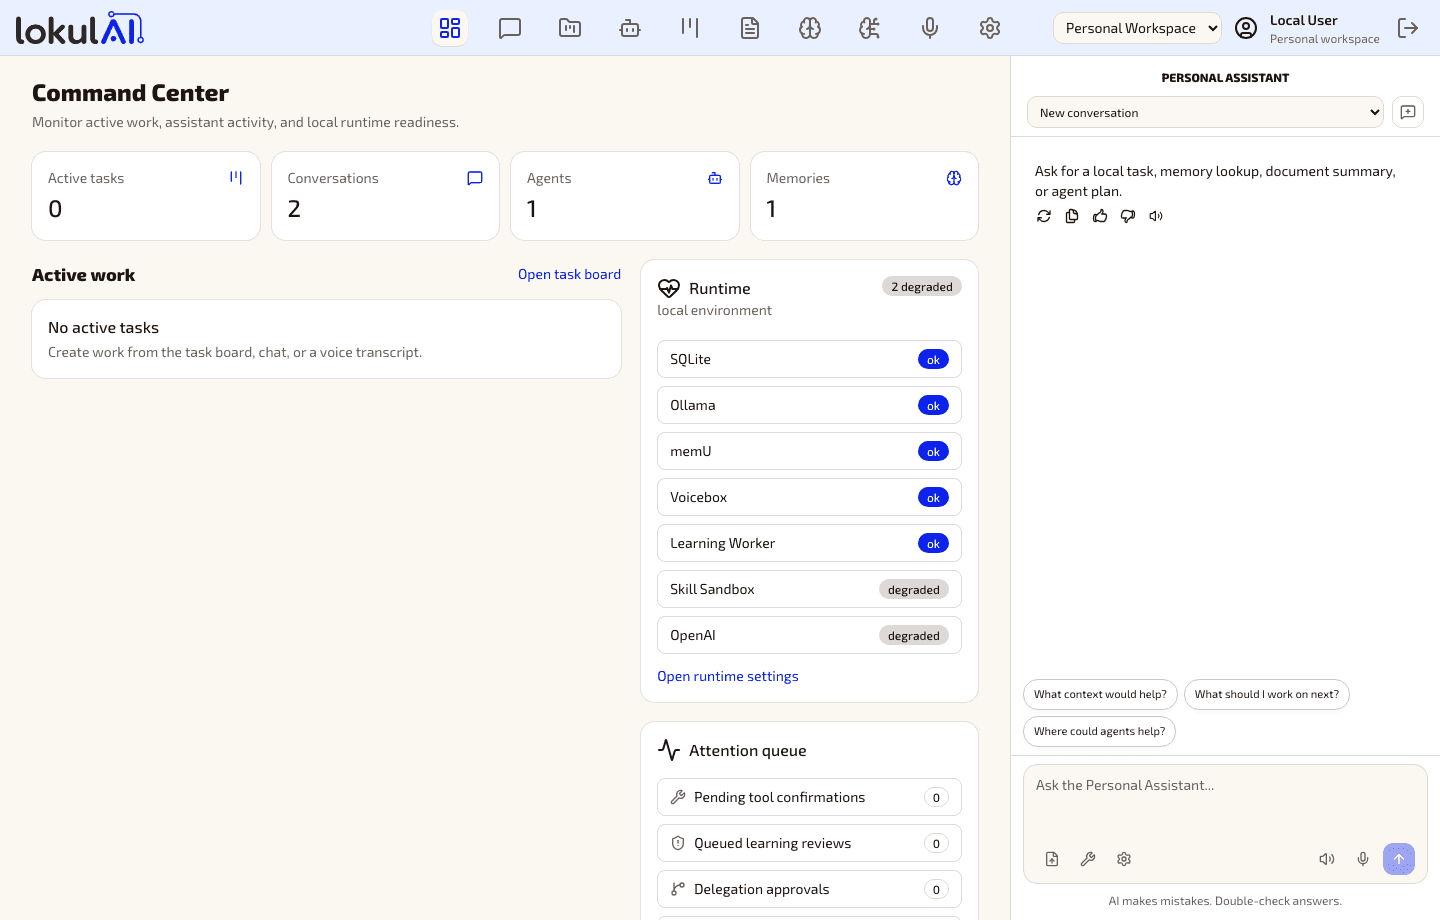Open the Active tasks card
This screenshot has height=920, width=1440.
[x=146, y=196]
